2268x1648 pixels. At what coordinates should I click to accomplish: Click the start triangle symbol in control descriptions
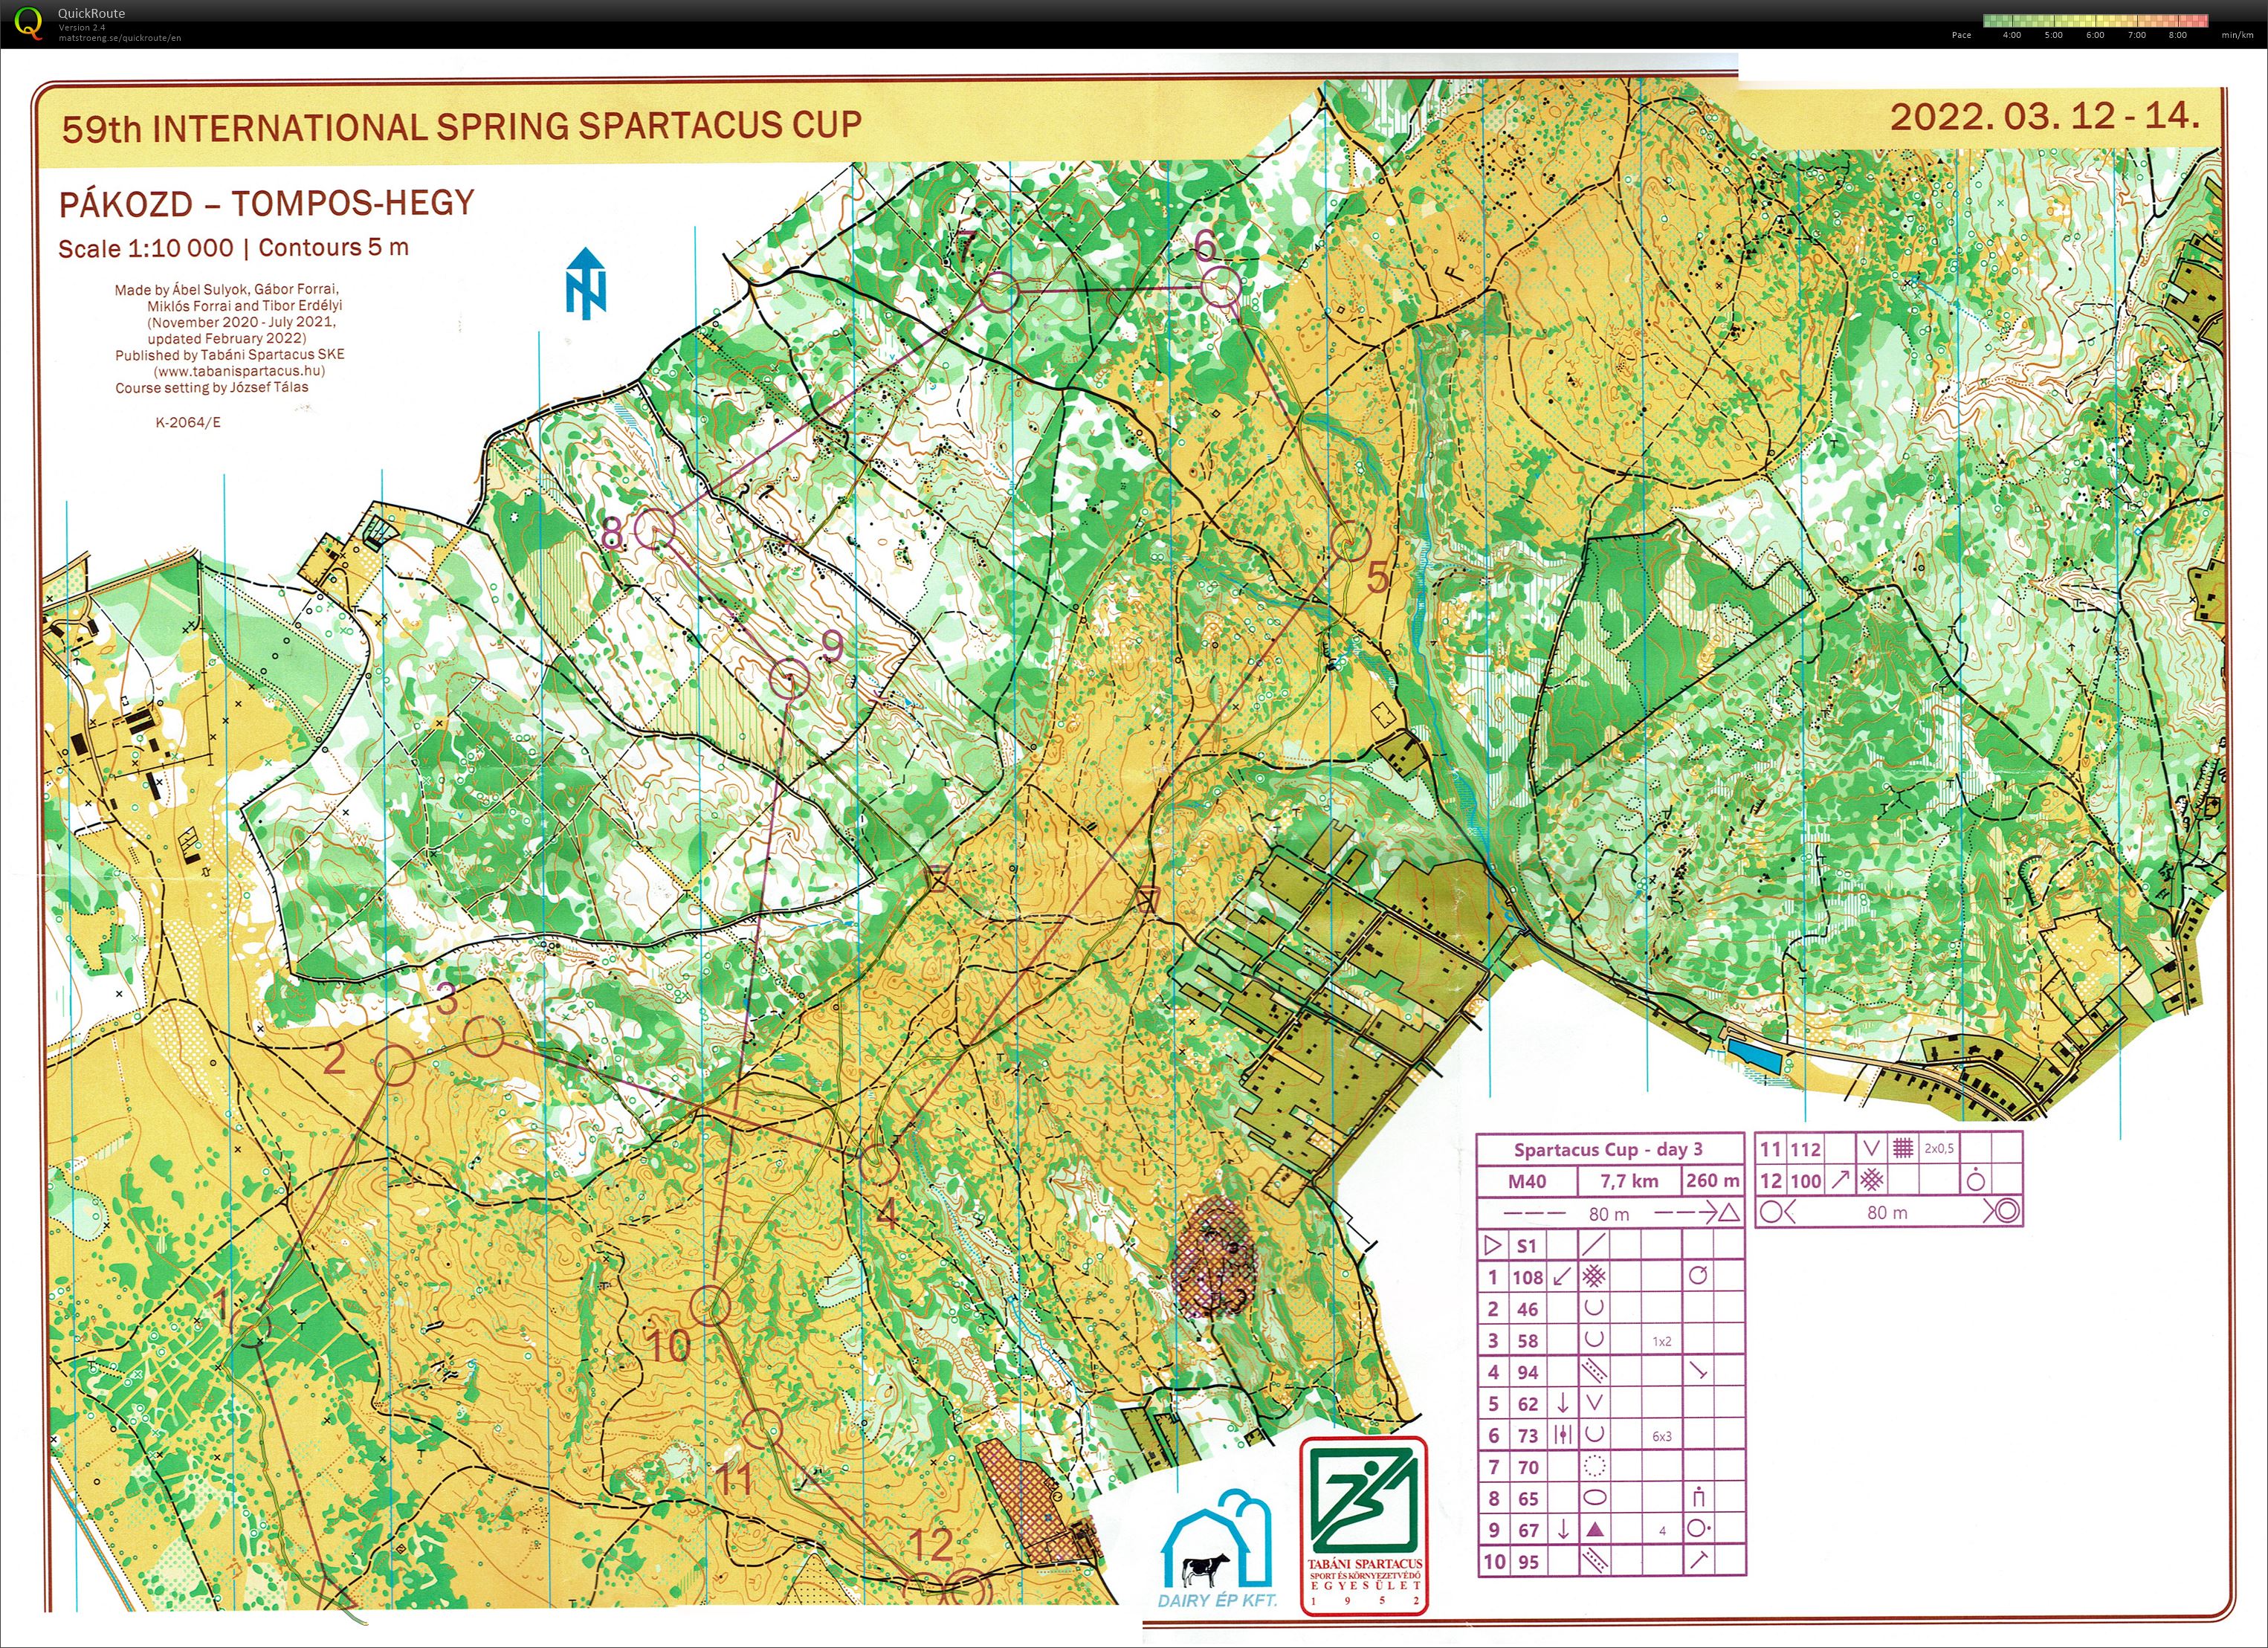(1493, 1246)
